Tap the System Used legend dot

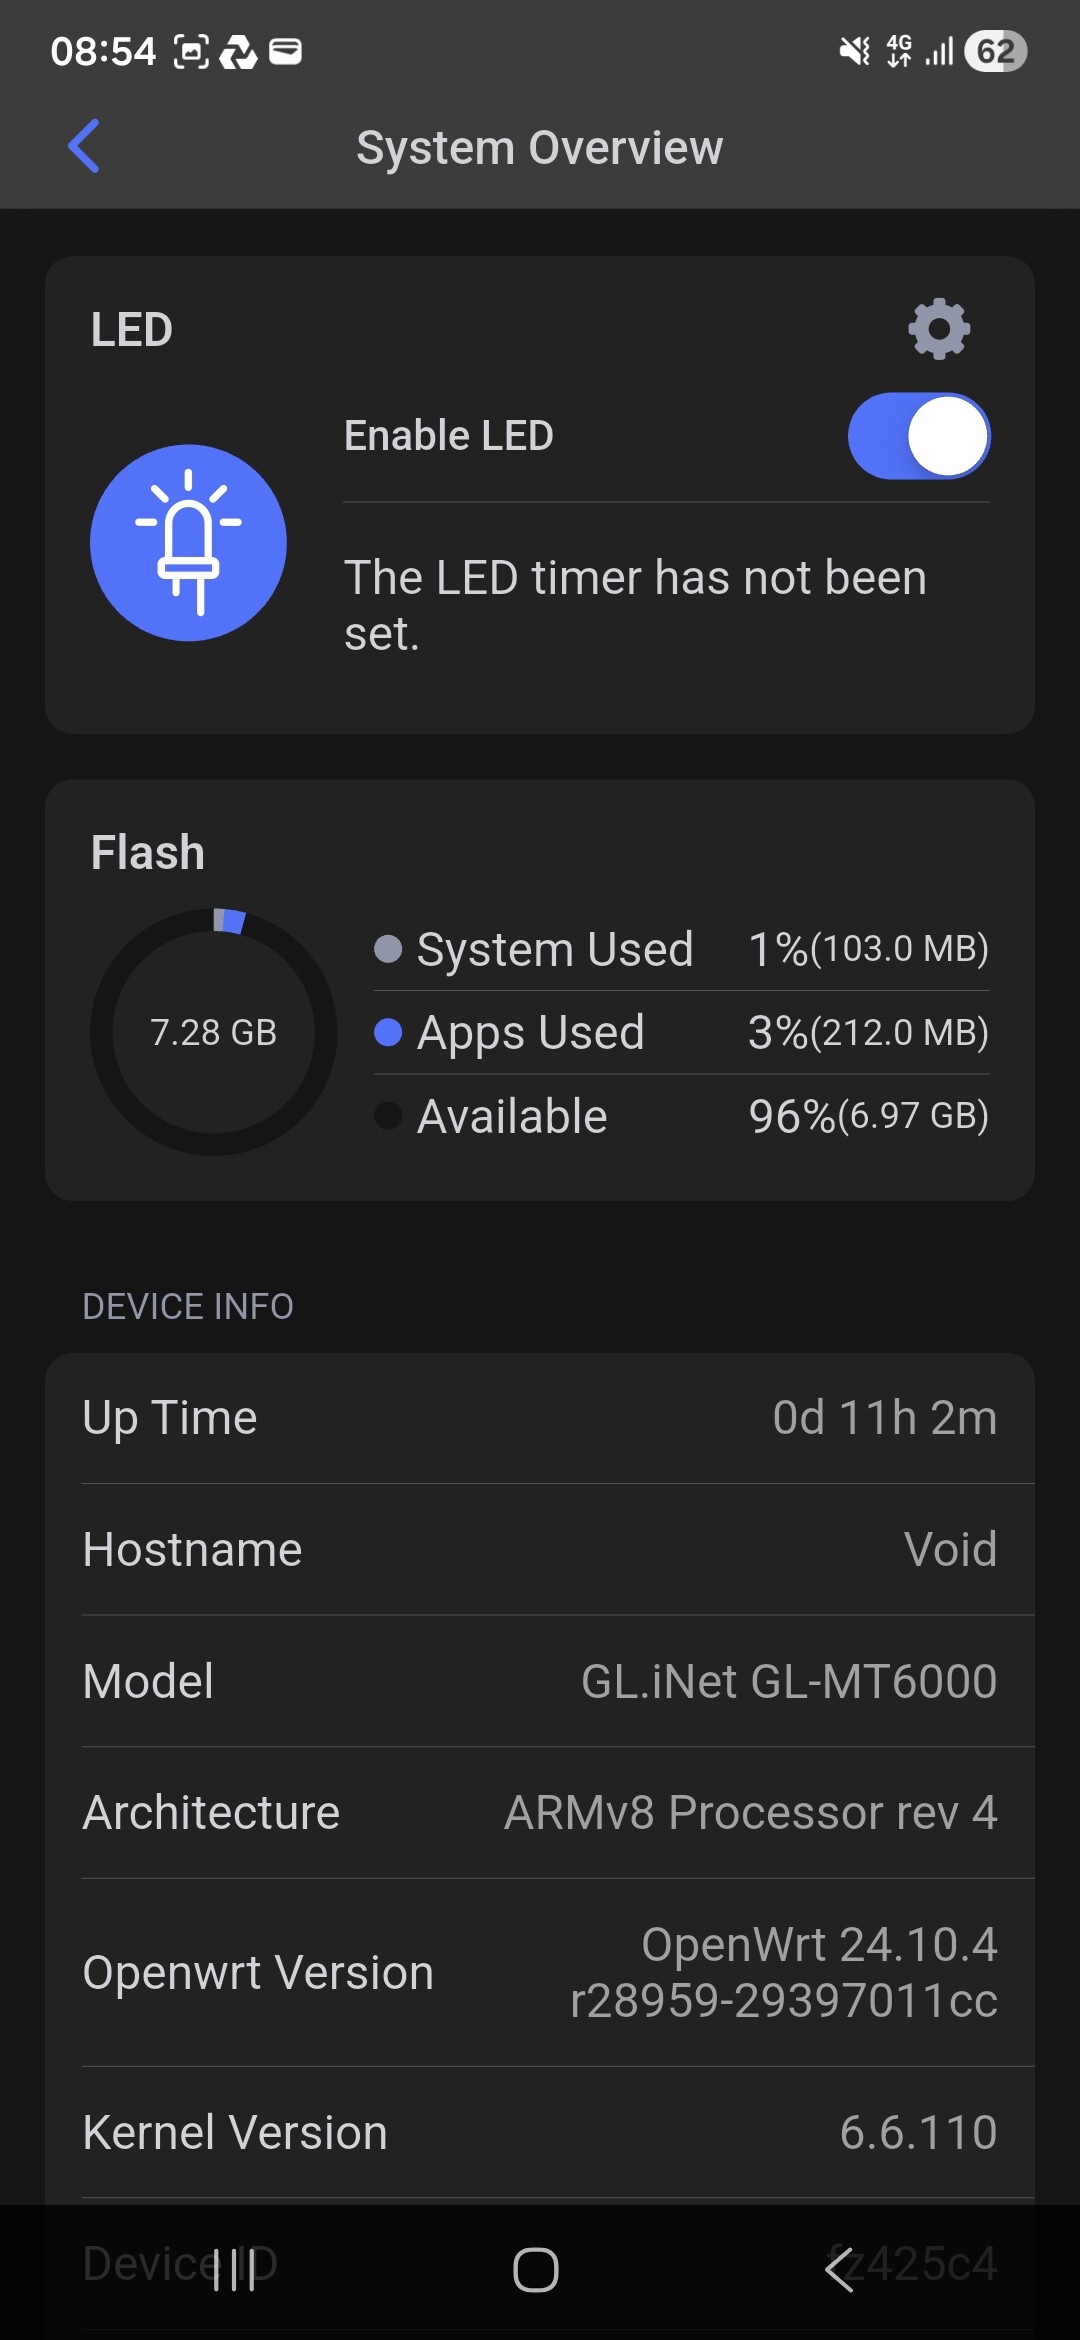[388, 948]
